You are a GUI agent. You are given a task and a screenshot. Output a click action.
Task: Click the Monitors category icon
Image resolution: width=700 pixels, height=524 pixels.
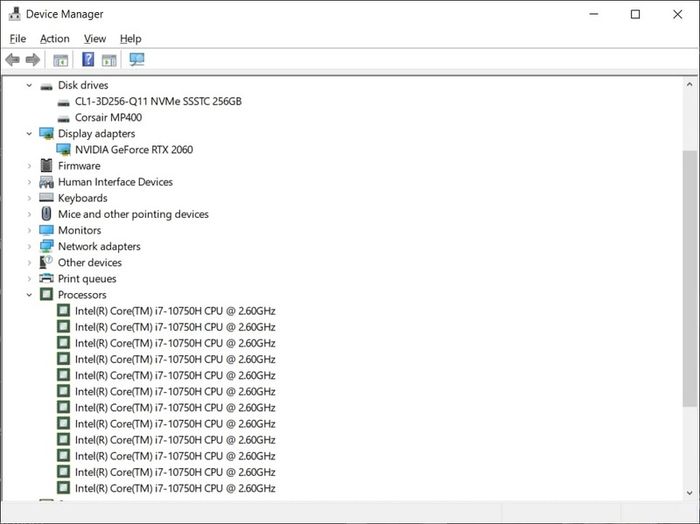[x=46, y=230]
